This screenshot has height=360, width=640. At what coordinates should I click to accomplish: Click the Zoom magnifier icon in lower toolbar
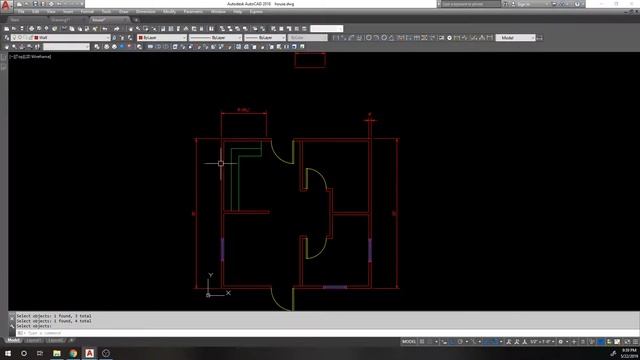[x=14, y=47]
